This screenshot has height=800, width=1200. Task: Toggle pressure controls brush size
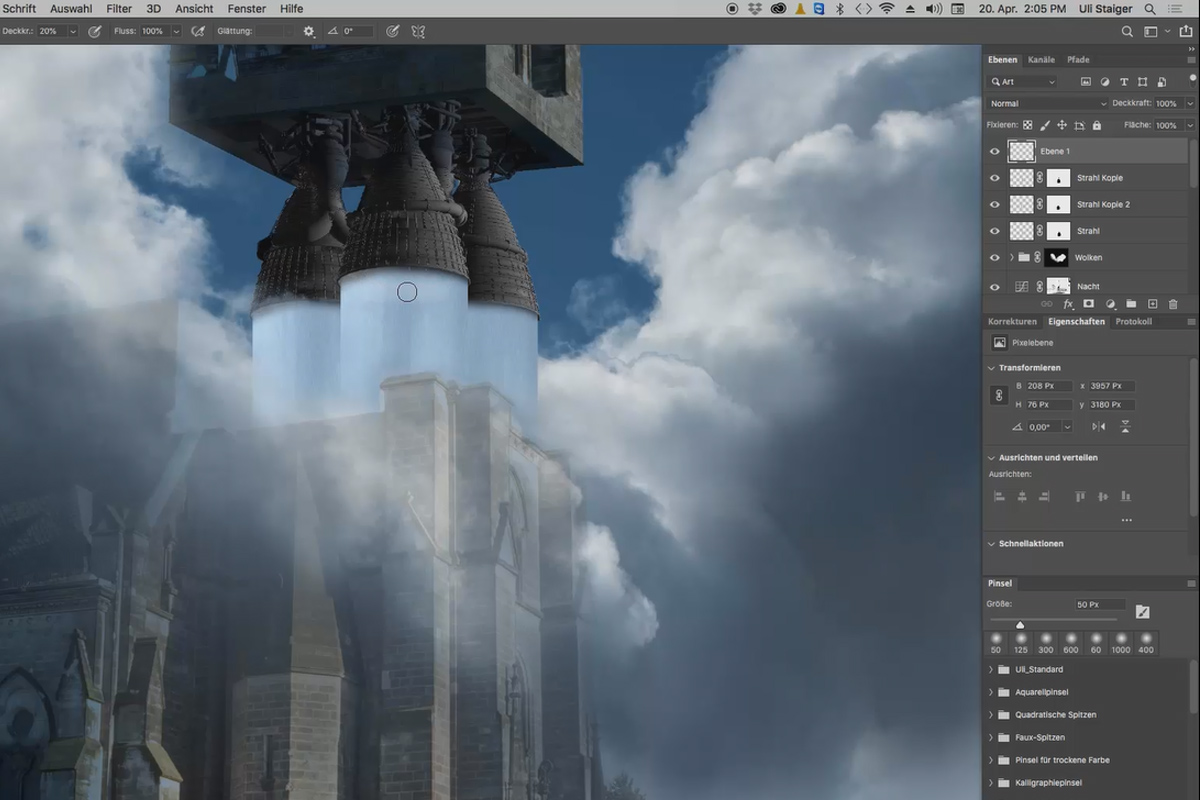click(x=393, y=31)
